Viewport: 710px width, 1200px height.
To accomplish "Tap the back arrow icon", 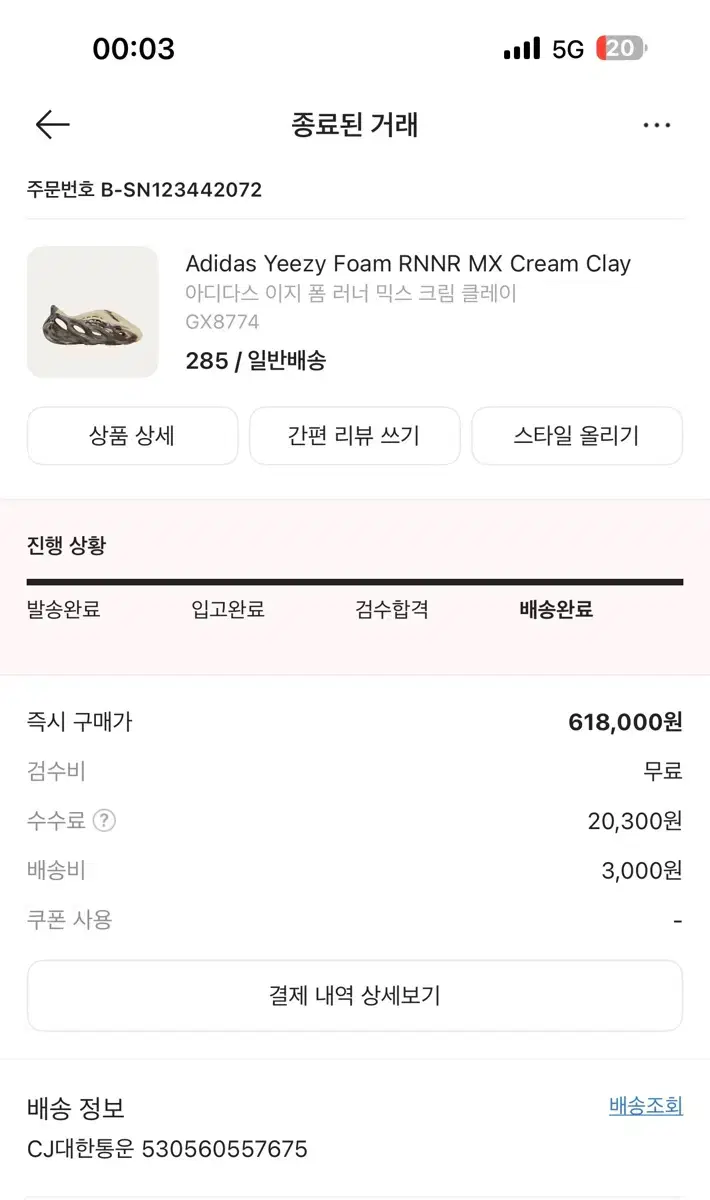I will [52, 125].
